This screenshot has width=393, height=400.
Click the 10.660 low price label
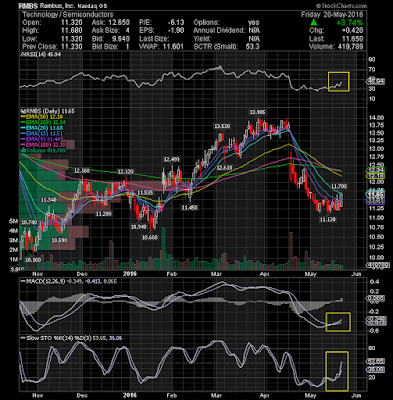(149, 238)
